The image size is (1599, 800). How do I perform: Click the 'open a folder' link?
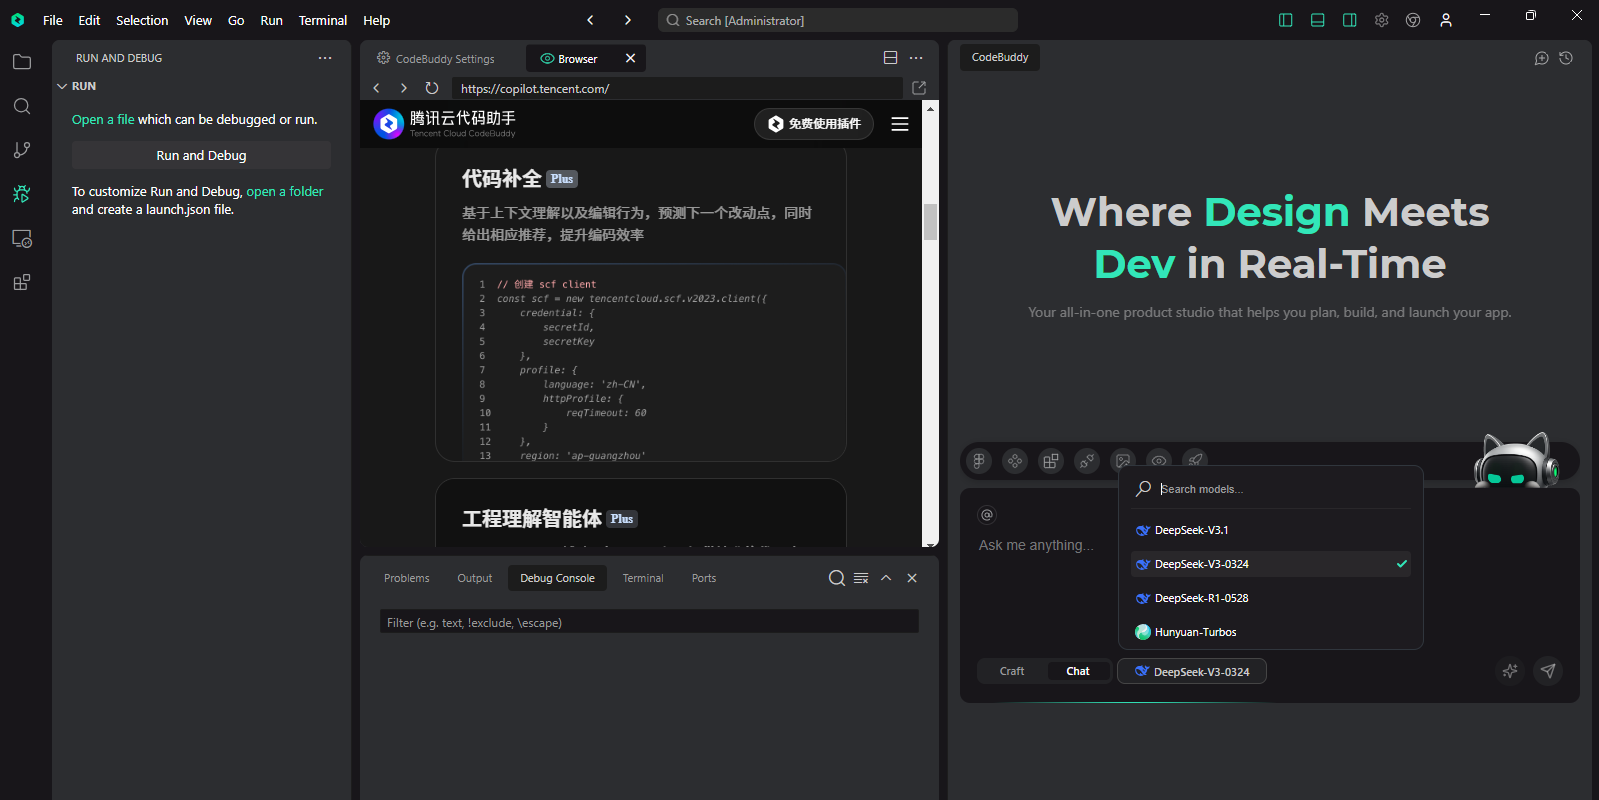(285, 191)
